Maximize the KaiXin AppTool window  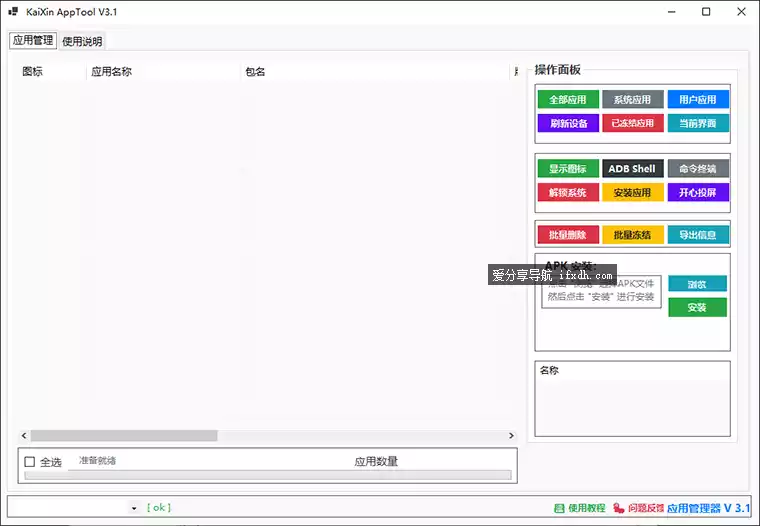point(706,12)
